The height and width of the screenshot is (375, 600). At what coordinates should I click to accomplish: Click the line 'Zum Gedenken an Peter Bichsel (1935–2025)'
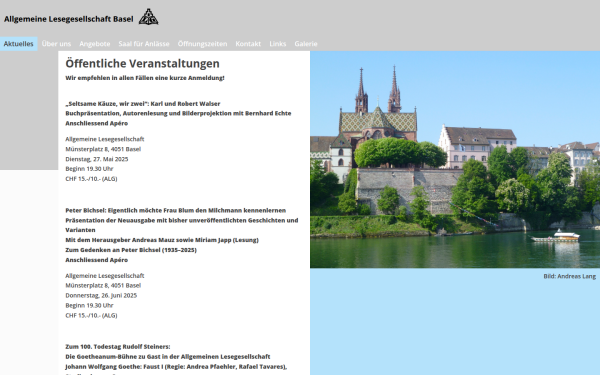[131, 250]
